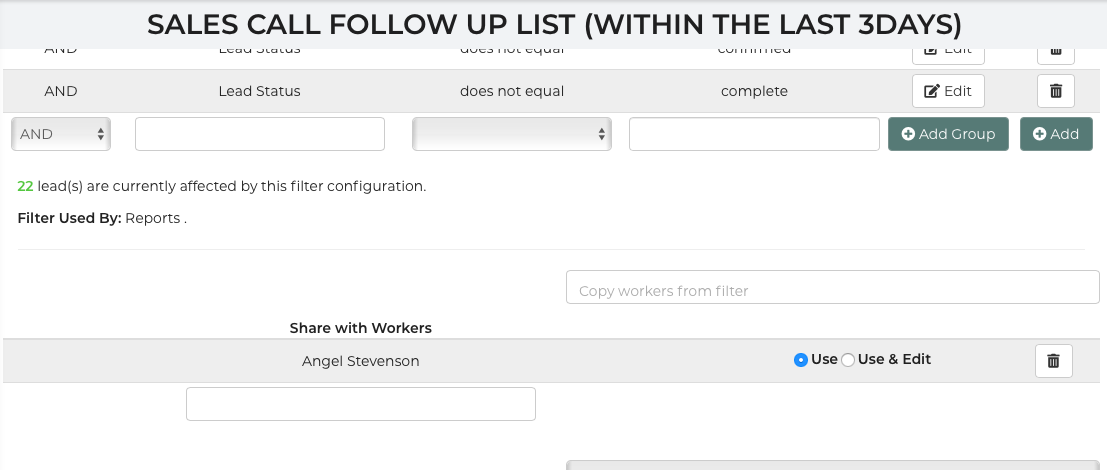Select the Angel Stevenson worker row
Screen dimensions: 1107x470
360,361
